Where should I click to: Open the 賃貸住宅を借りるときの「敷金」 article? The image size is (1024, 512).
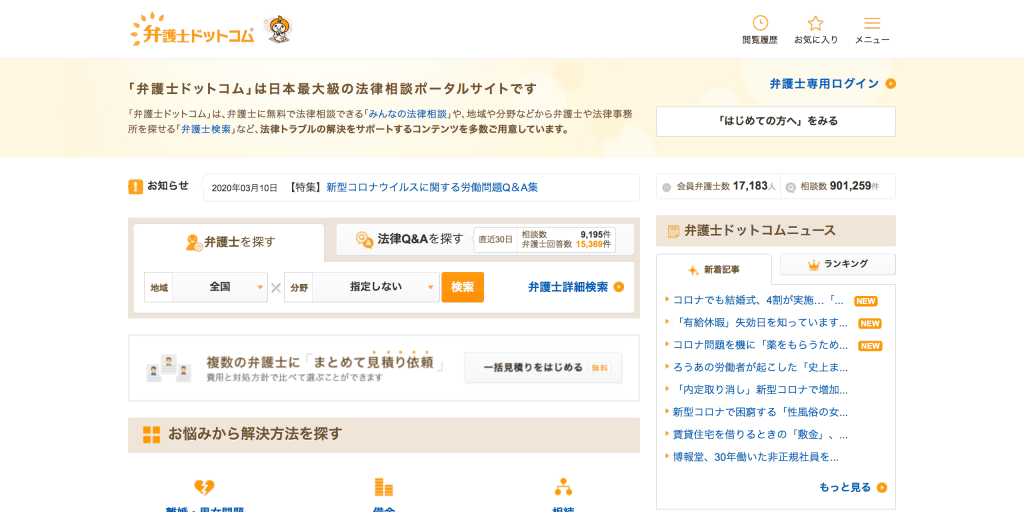[760, 434]
